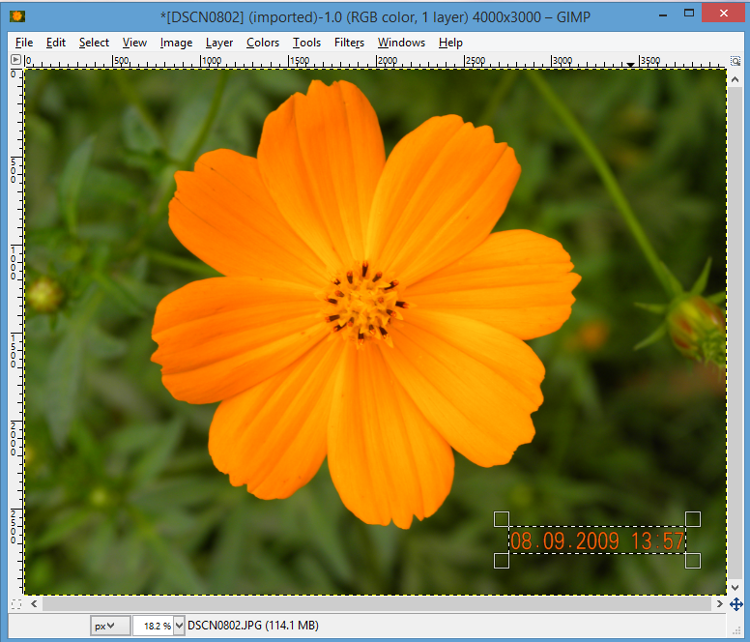Click the 18.2 % zoom field
Screen dimensions: 750x642
point(153,625)
